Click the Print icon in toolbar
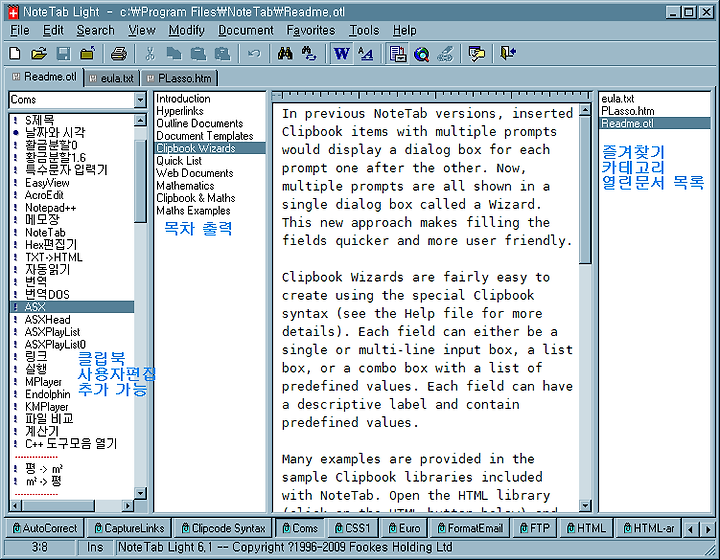The width and height of the screenshot is (720, 560). [119, 54]
